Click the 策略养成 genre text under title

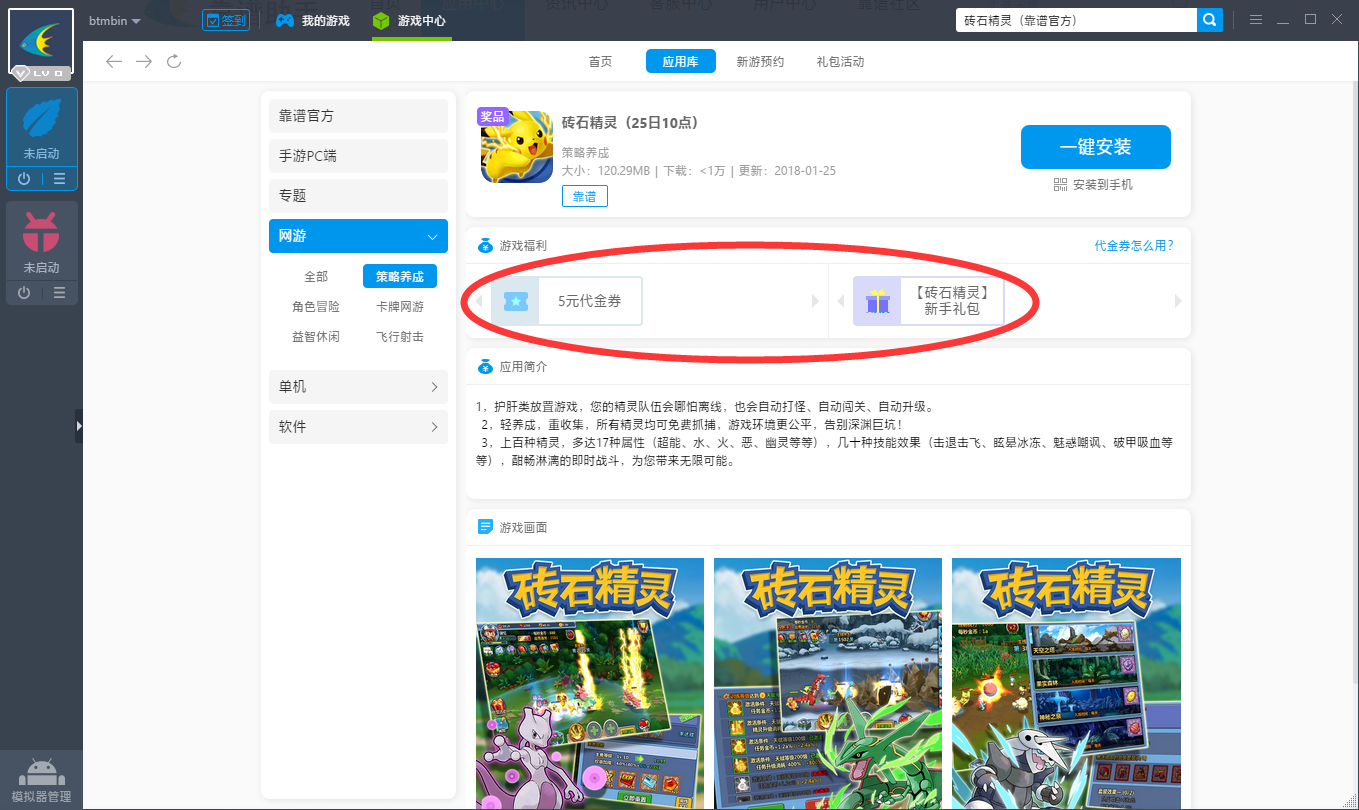[x=585, y=153]
